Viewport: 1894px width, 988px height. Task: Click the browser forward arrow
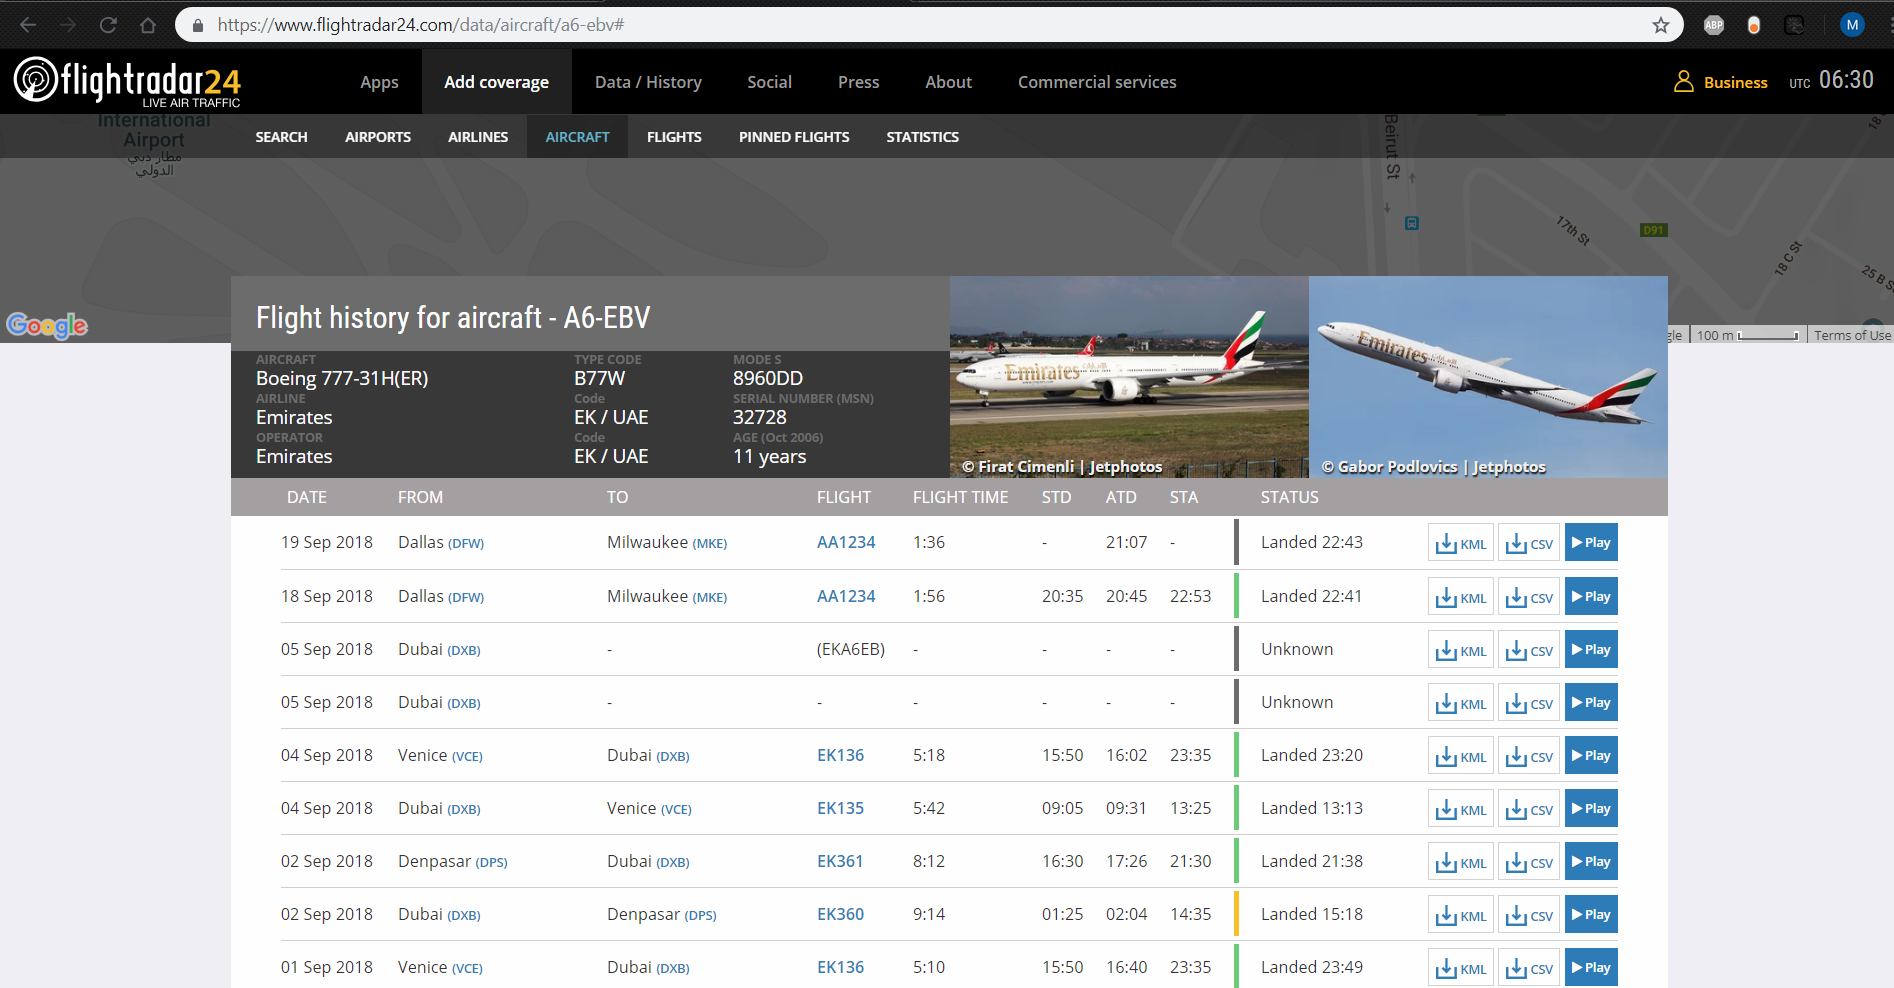point(68,25)
